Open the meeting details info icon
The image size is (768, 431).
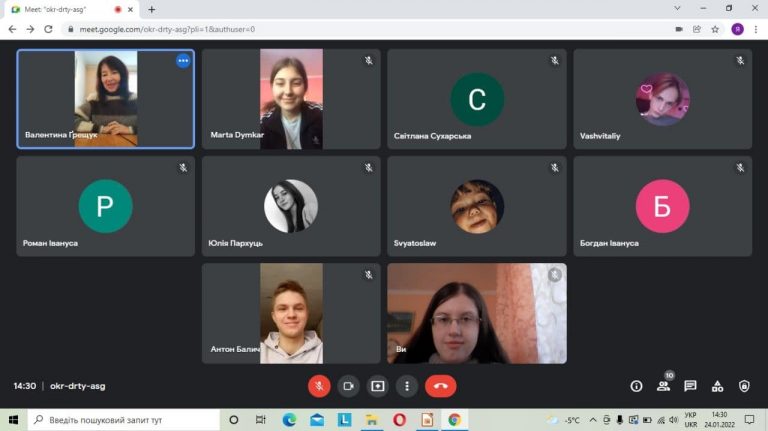tap(636, 386)
